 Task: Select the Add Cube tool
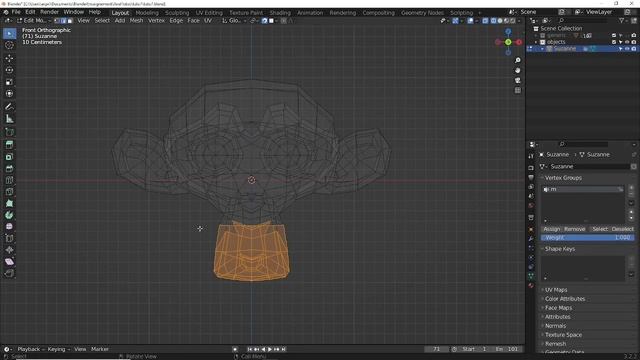9,132
